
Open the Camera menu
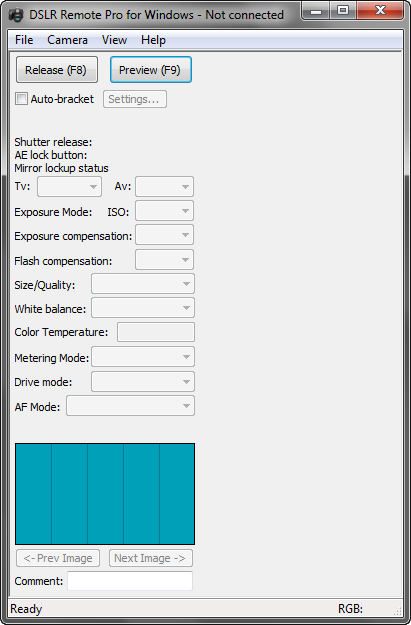(67, 40)
